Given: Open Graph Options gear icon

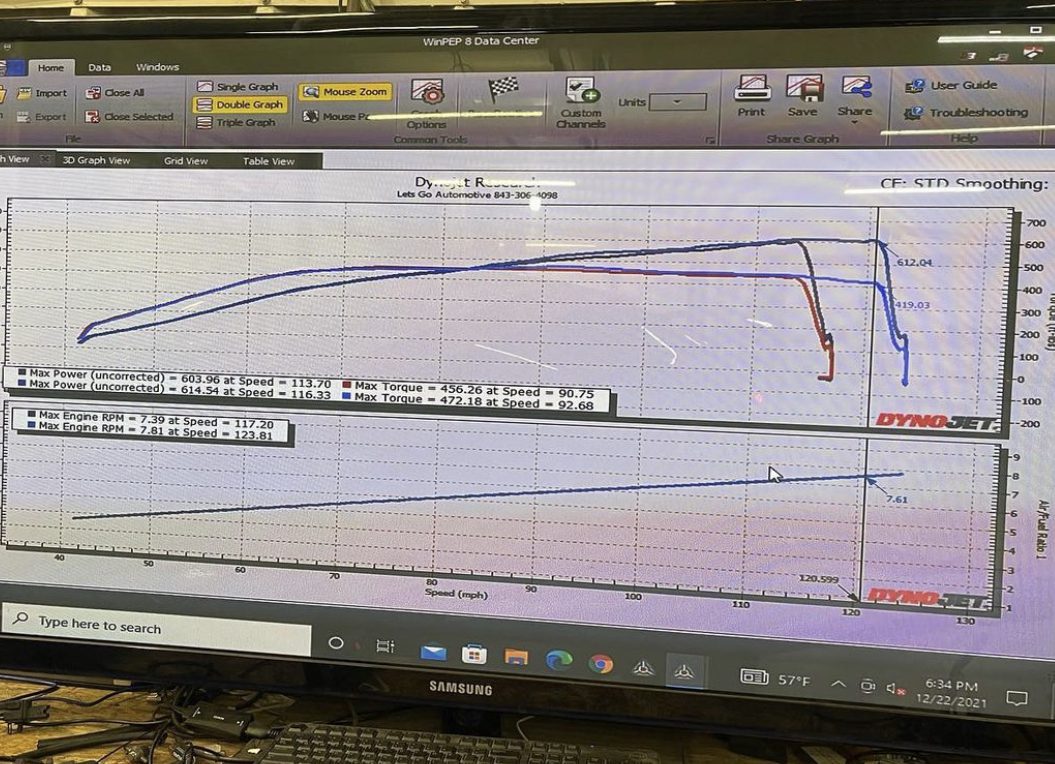Looking at the screenshot, I should tap(427, 94).
